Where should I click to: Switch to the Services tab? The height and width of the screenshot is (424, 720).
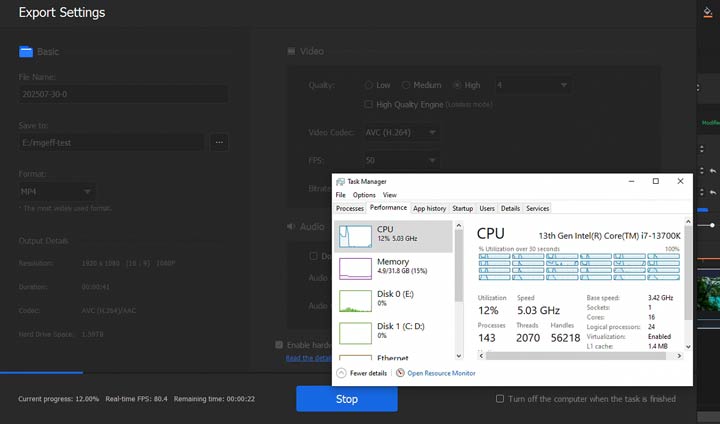click(537, 209)
